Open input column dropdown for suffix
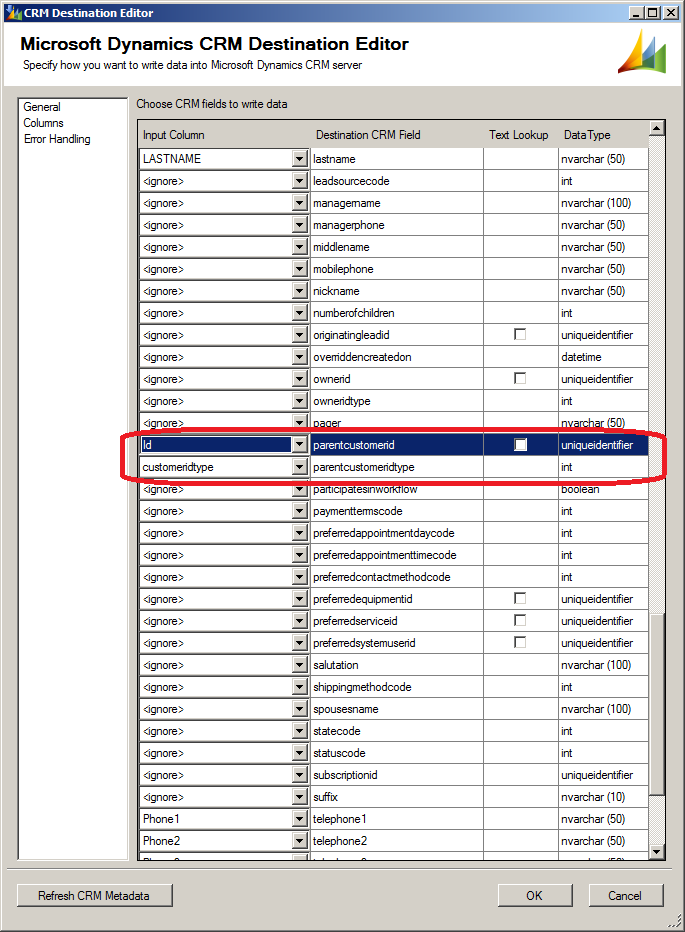This screenshot has height=932, width=685. tap(300, 796)
